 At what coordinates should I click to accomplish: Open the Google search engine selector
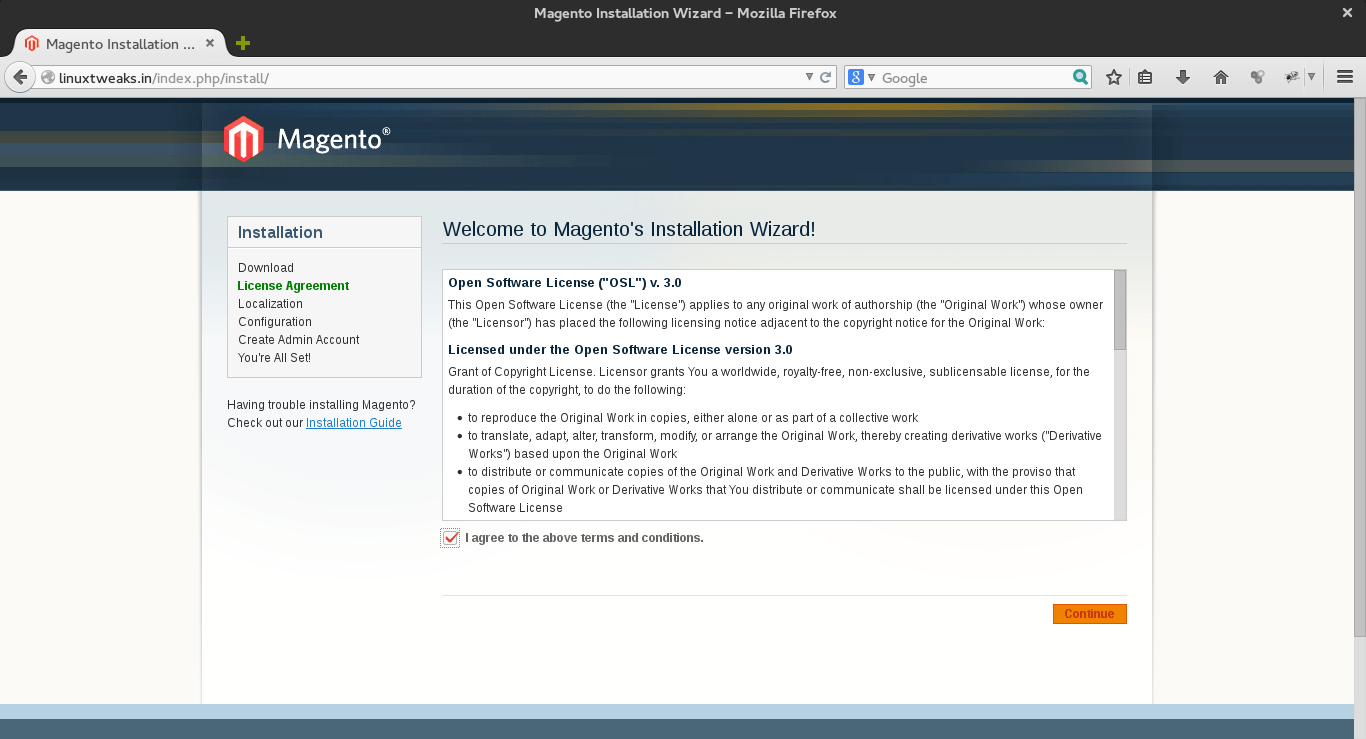tap(861, 77)
